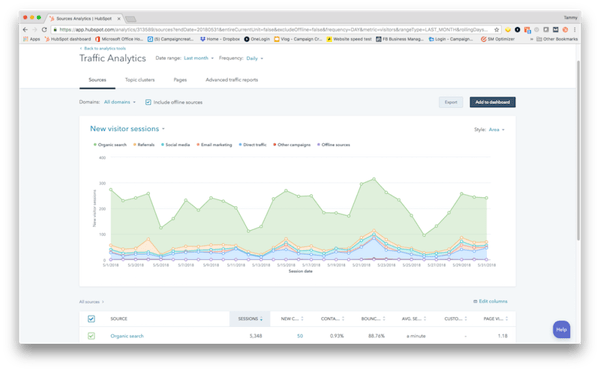Click the yellow smiley extension icon

coord(508,29)
